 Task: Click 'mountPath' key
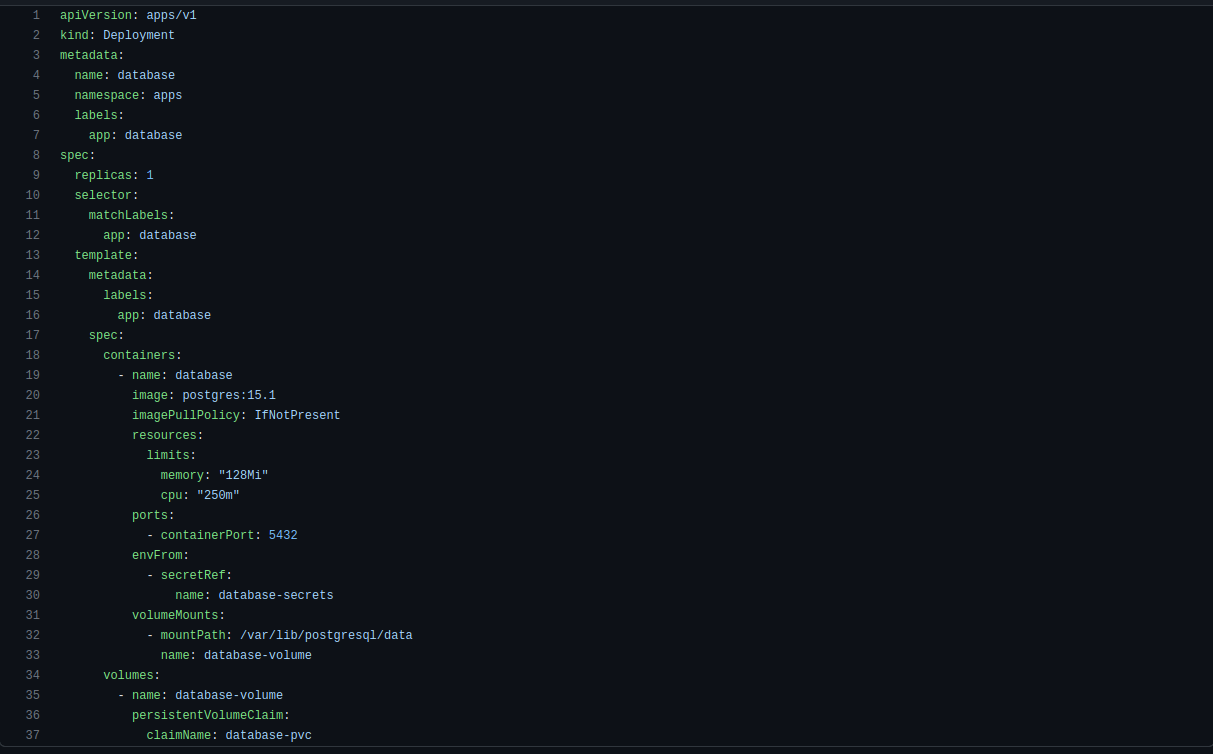click(x=193, y=635)
